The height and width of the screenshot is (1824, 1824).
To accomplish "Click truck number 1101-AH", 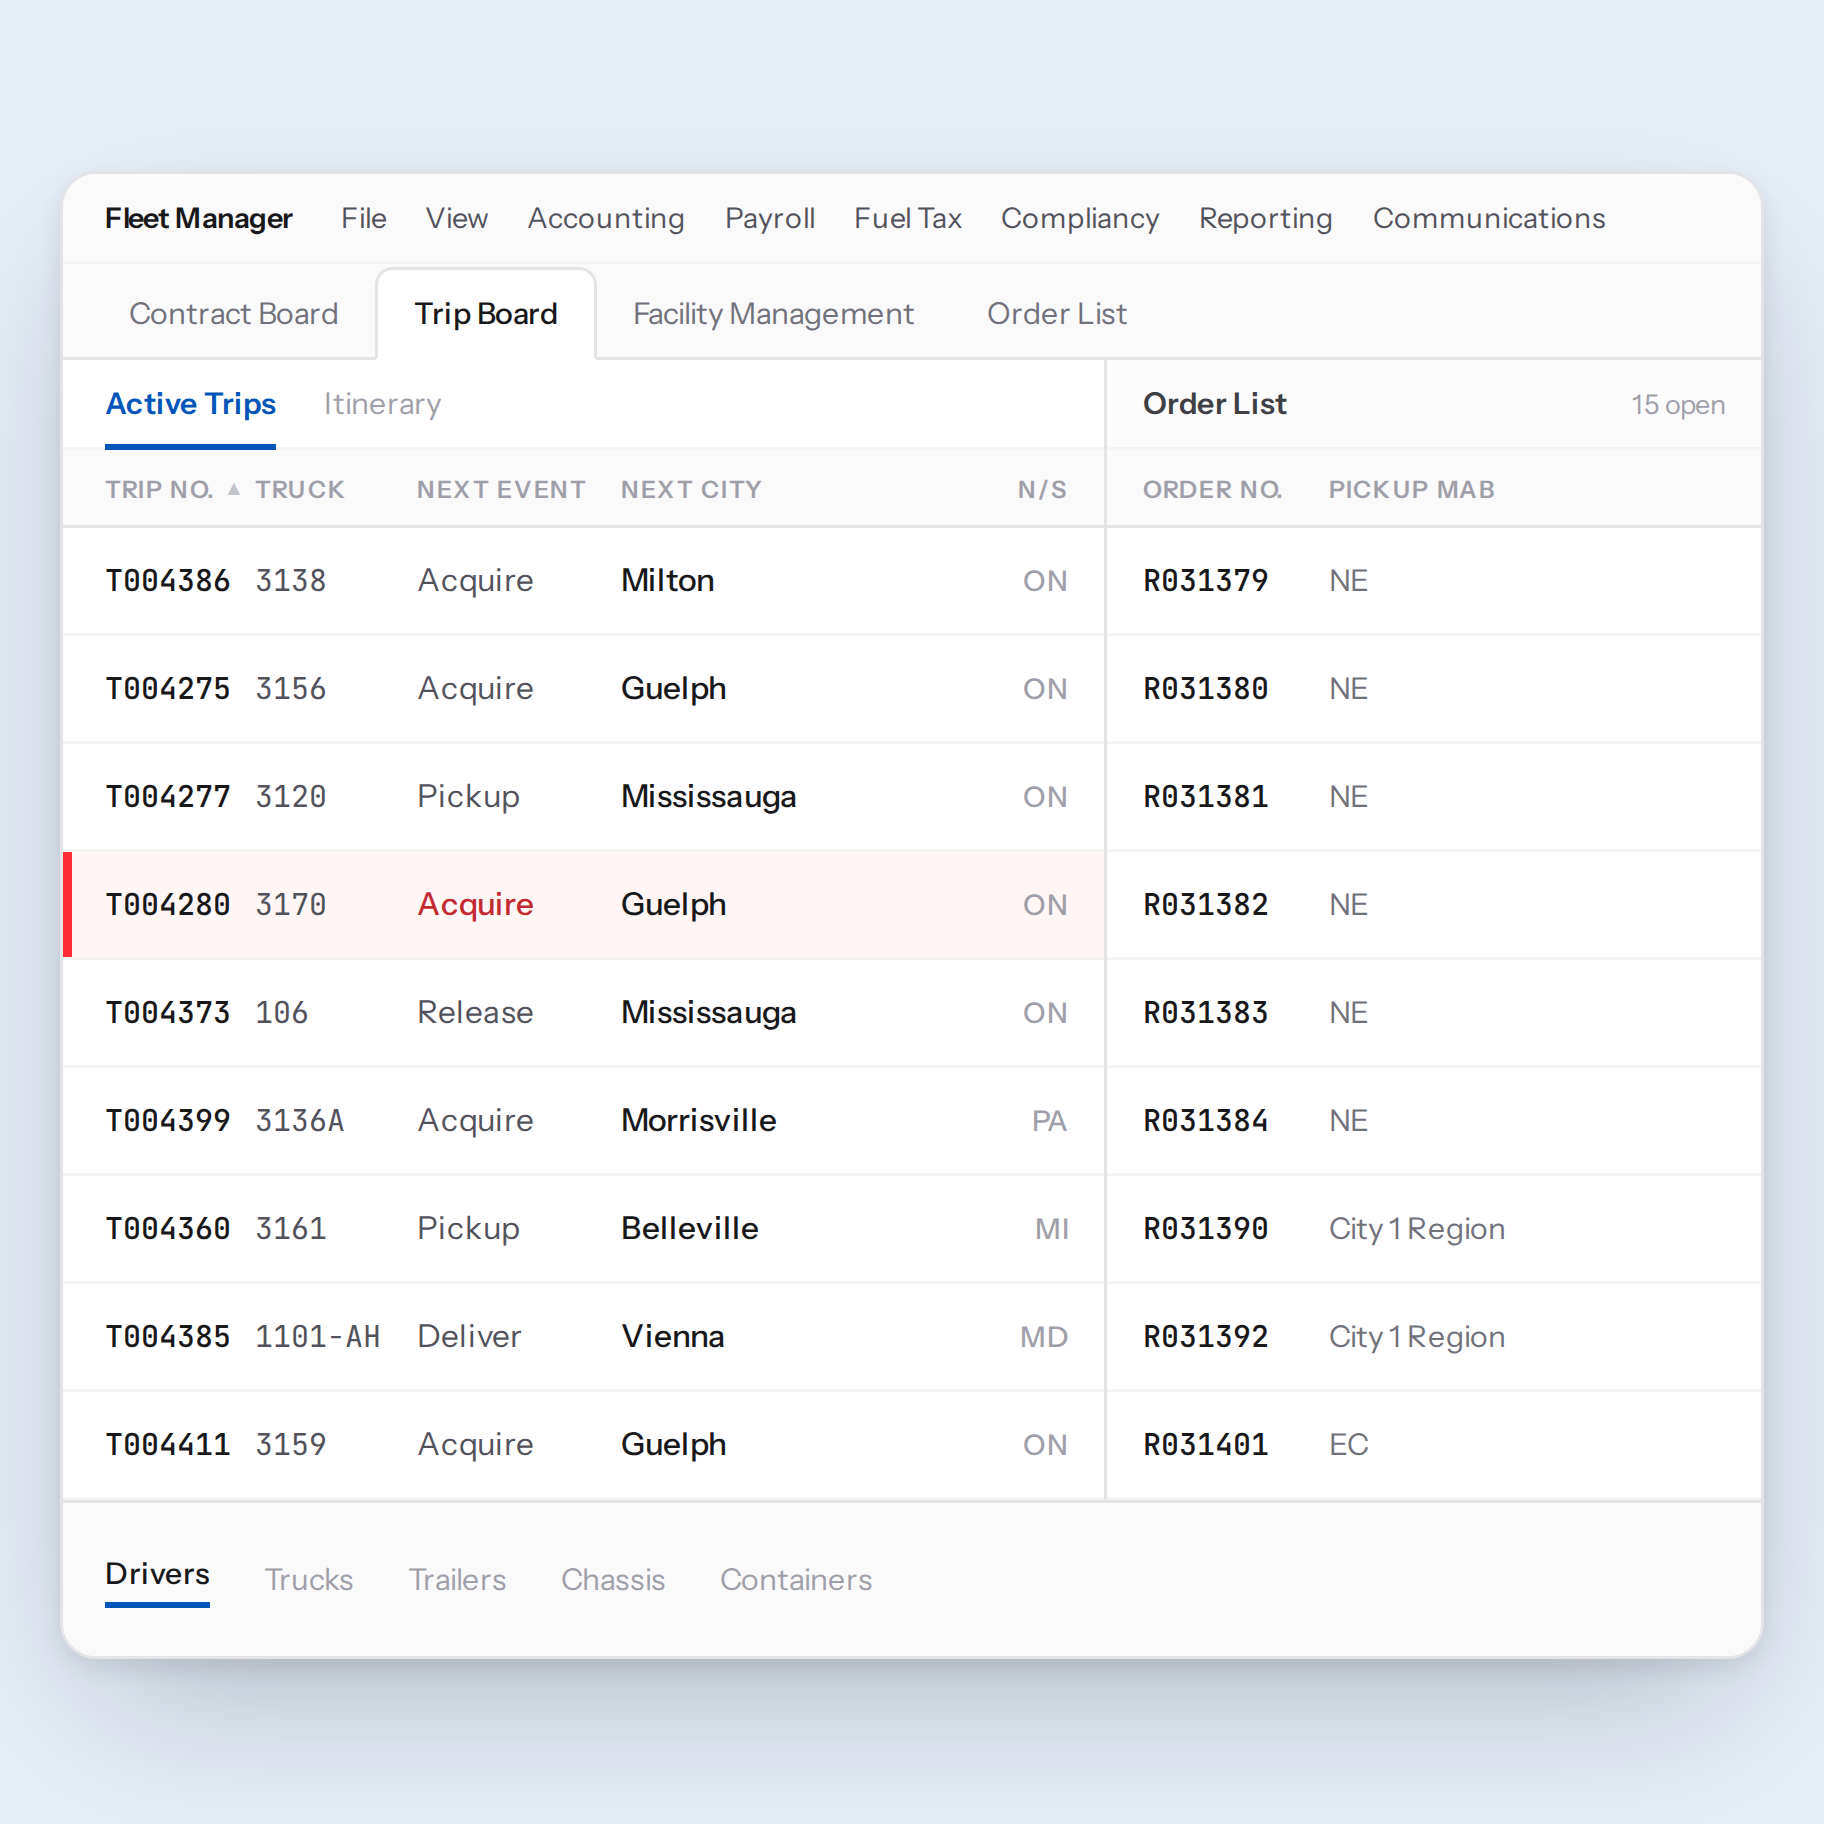I will coord(318,1337).
